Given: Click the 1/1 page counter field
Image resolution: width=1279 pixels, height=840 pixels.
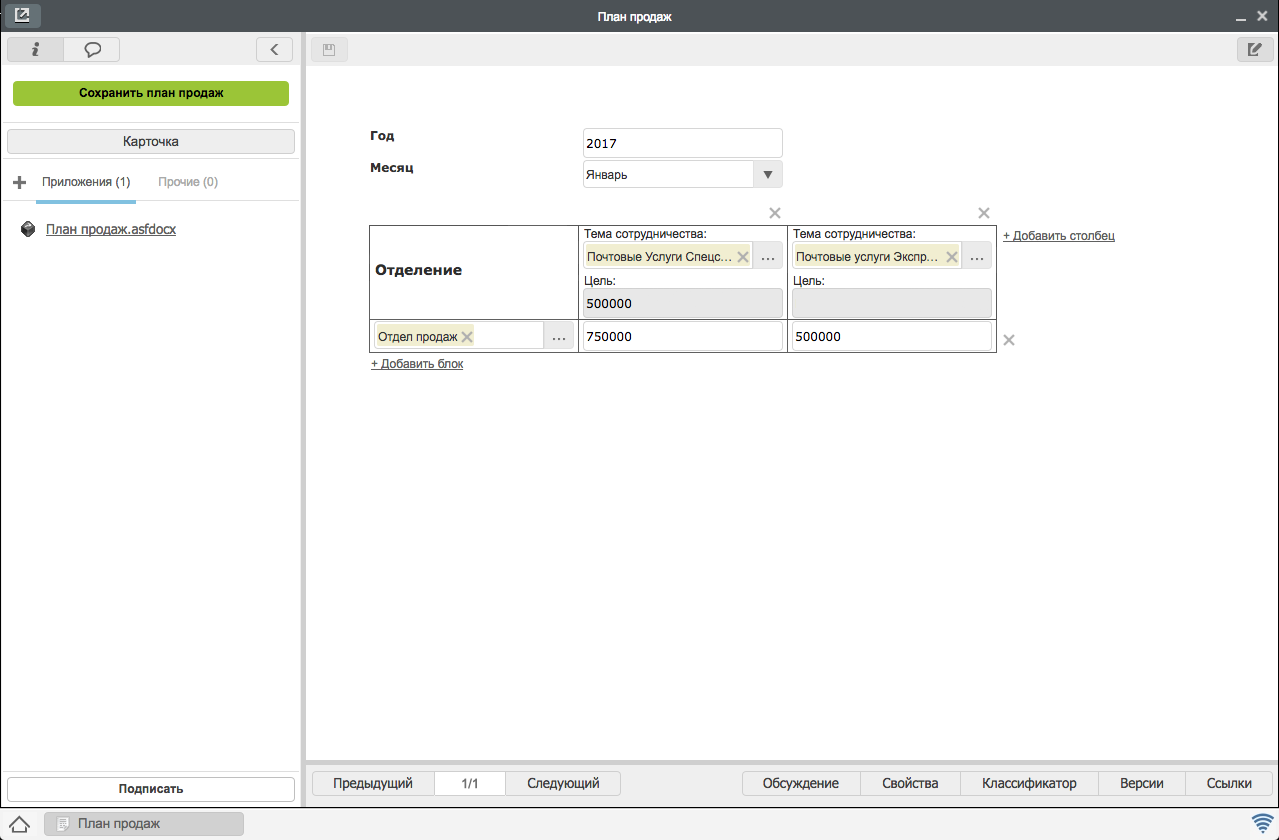Looking at the screenshot, I should [470, 784].
